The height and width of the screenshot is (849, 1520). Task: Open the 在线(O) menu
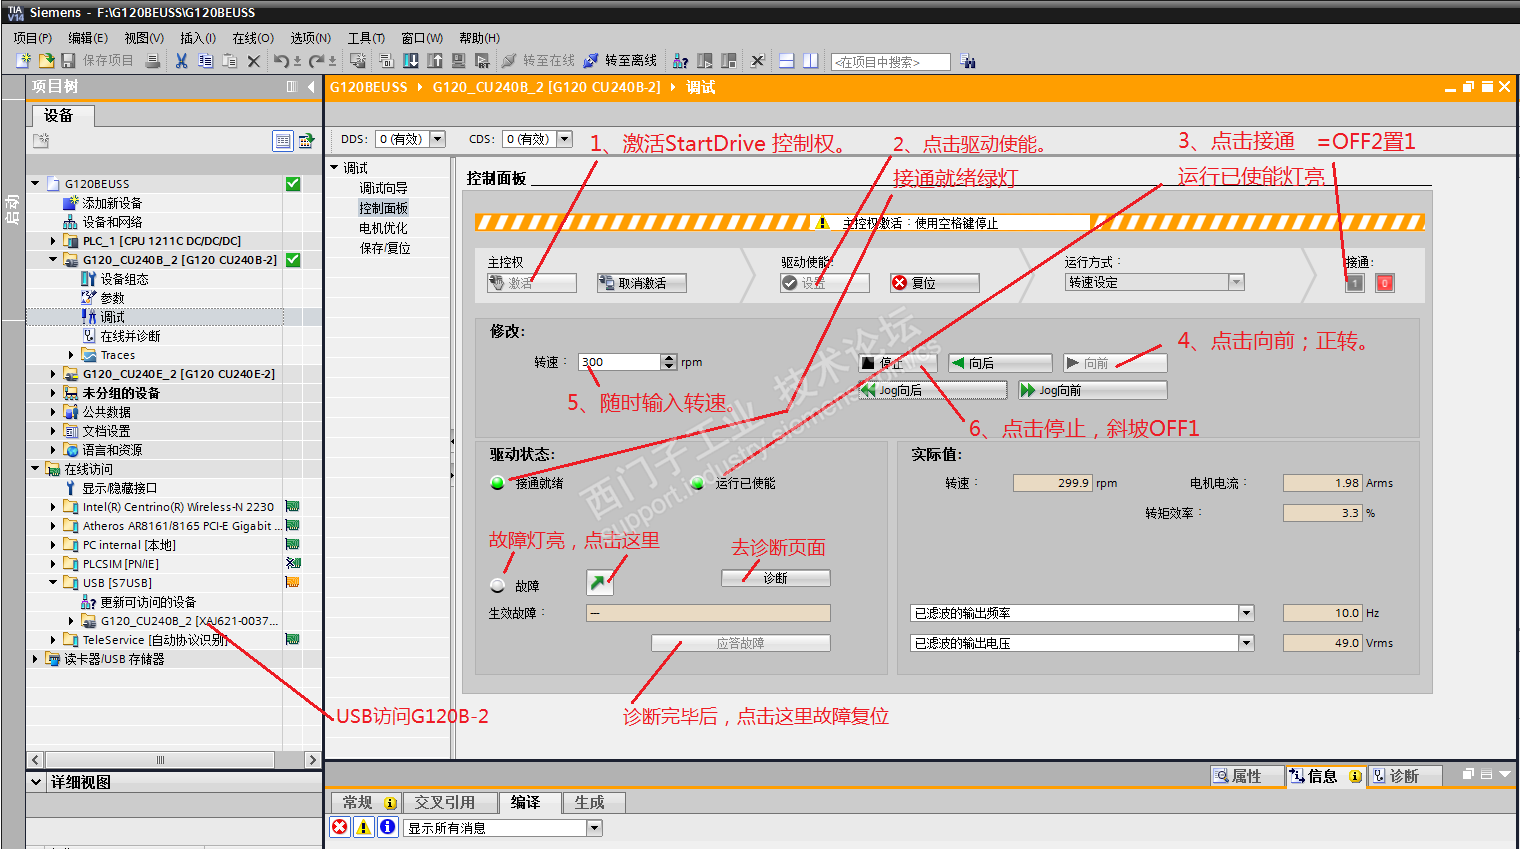pos(253,38)
